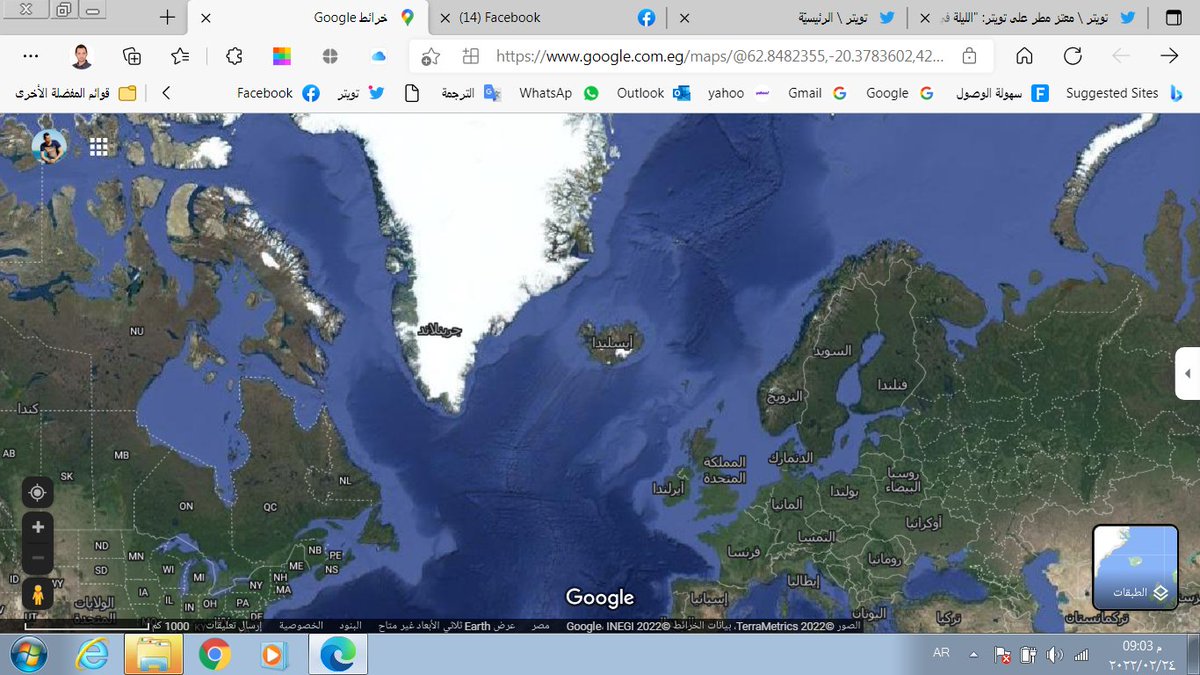This screenshot has height=675, width=1200.
Task: Open the Google bookmark
Action: click(898, 93)
